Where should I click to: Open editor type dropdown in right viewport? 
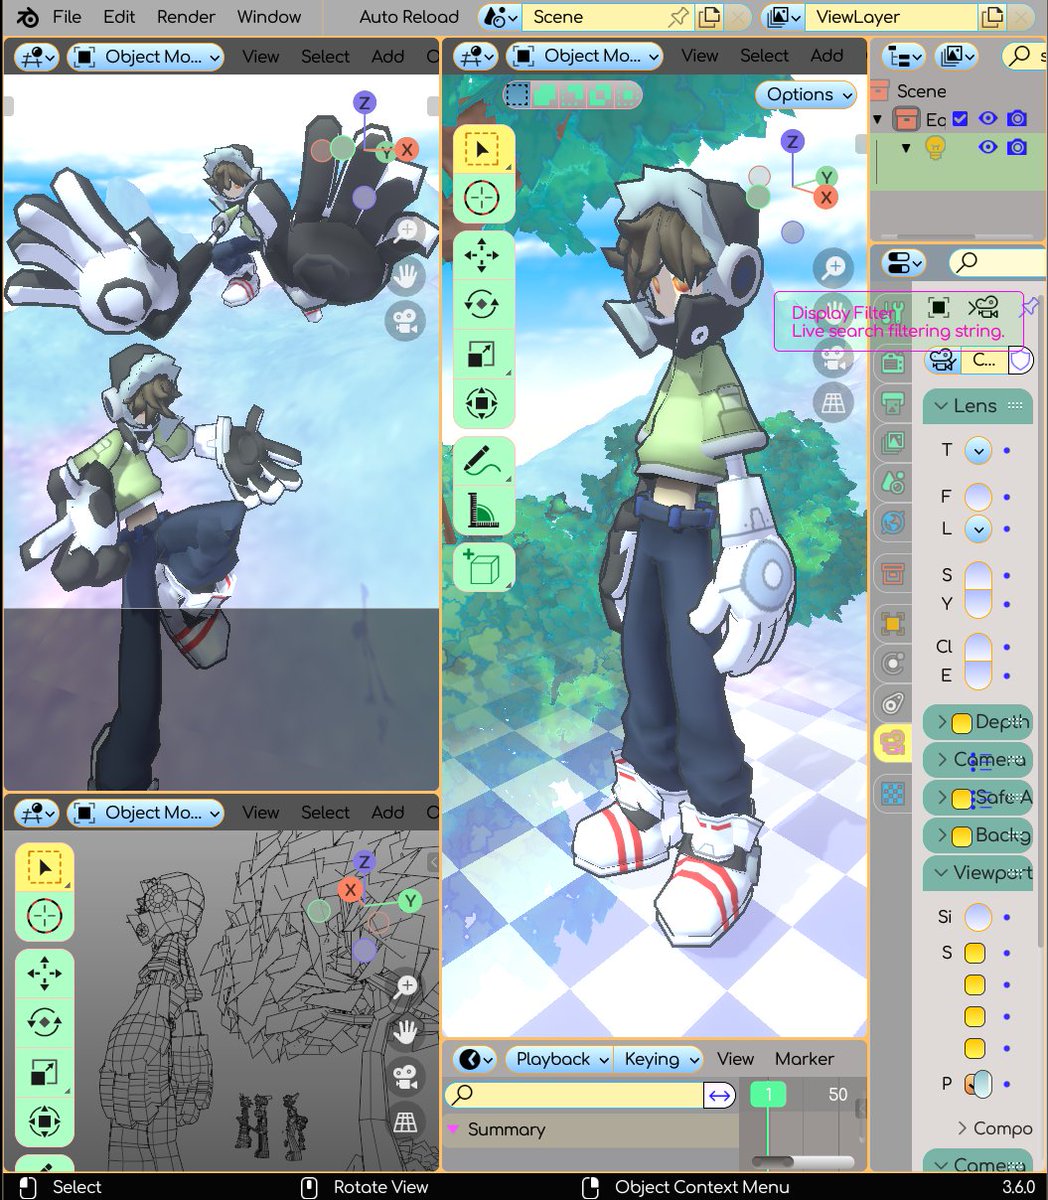pos(476,56)
